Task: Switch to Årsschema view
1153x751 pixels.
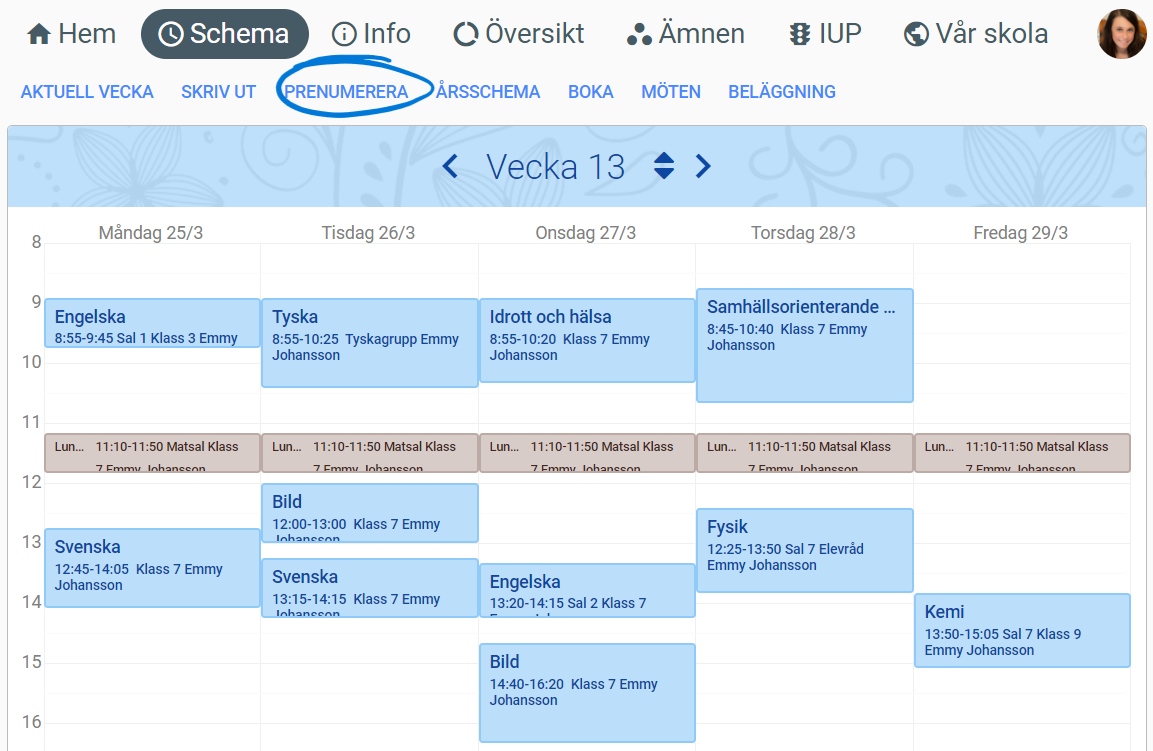Action: click(488, 92)
